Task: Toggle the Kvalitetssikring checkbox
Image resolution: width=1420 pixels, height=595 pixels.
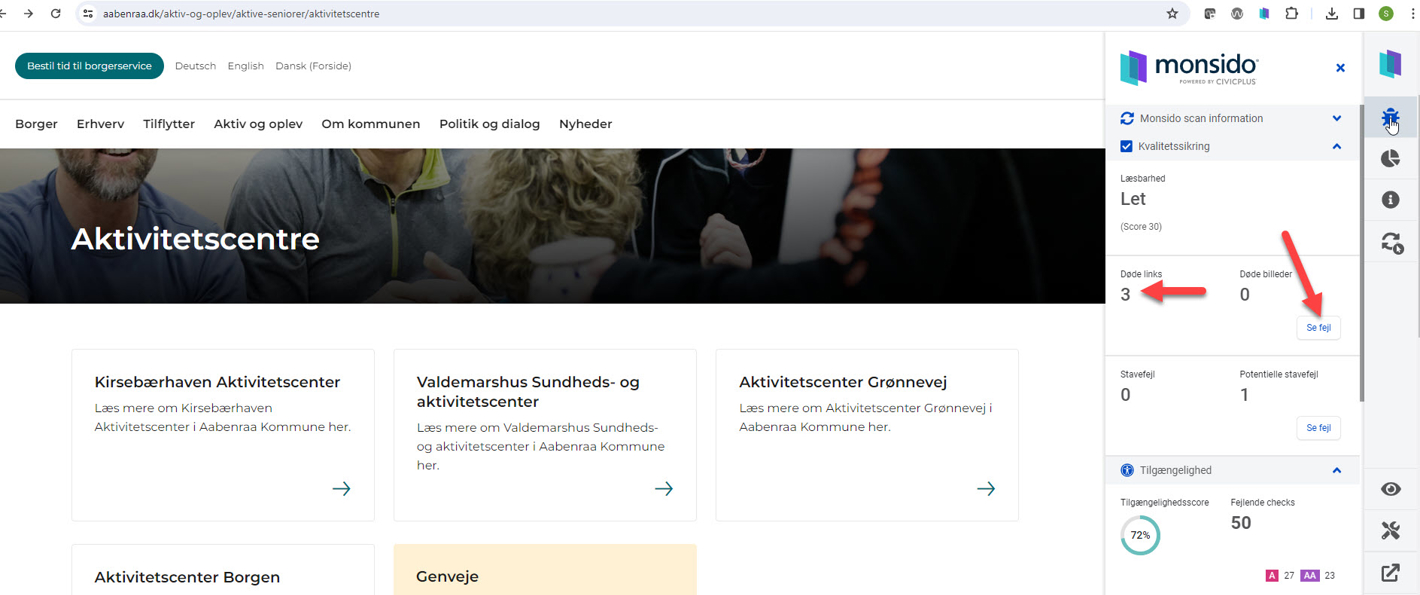Action: [x=1127, y=146]
